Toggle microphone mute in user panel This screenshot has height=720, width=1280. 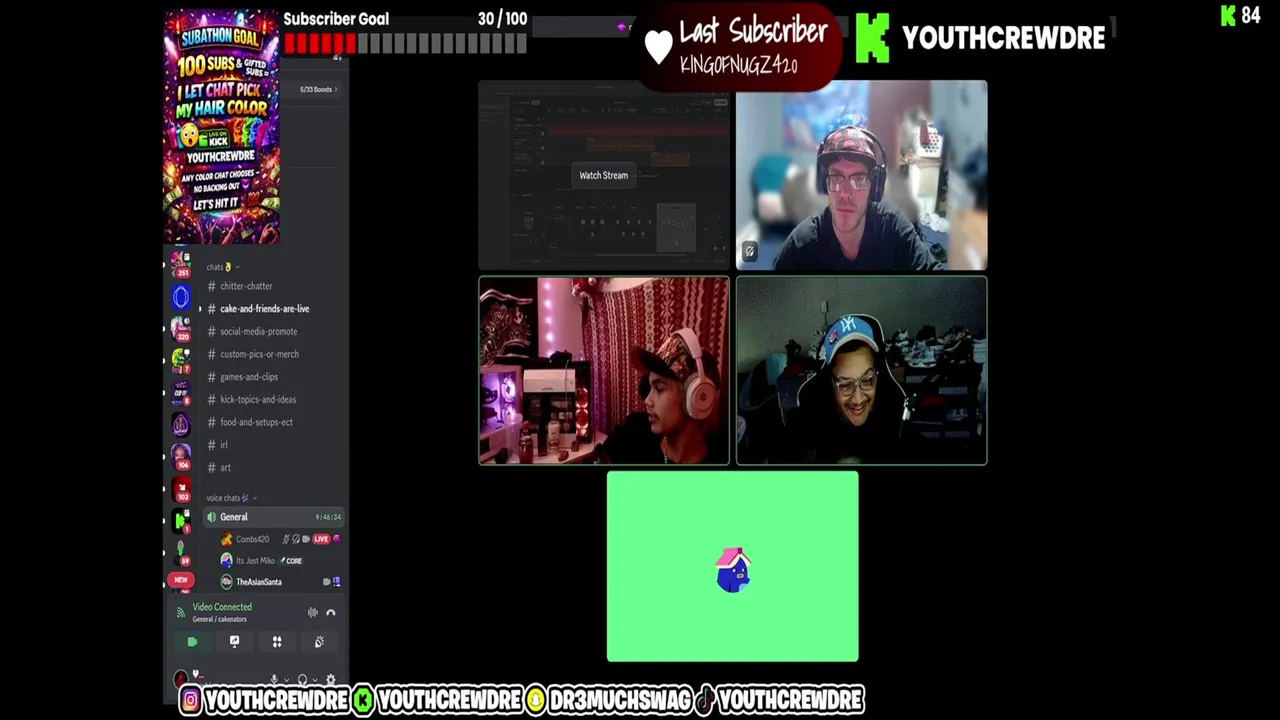click(274, 680)
